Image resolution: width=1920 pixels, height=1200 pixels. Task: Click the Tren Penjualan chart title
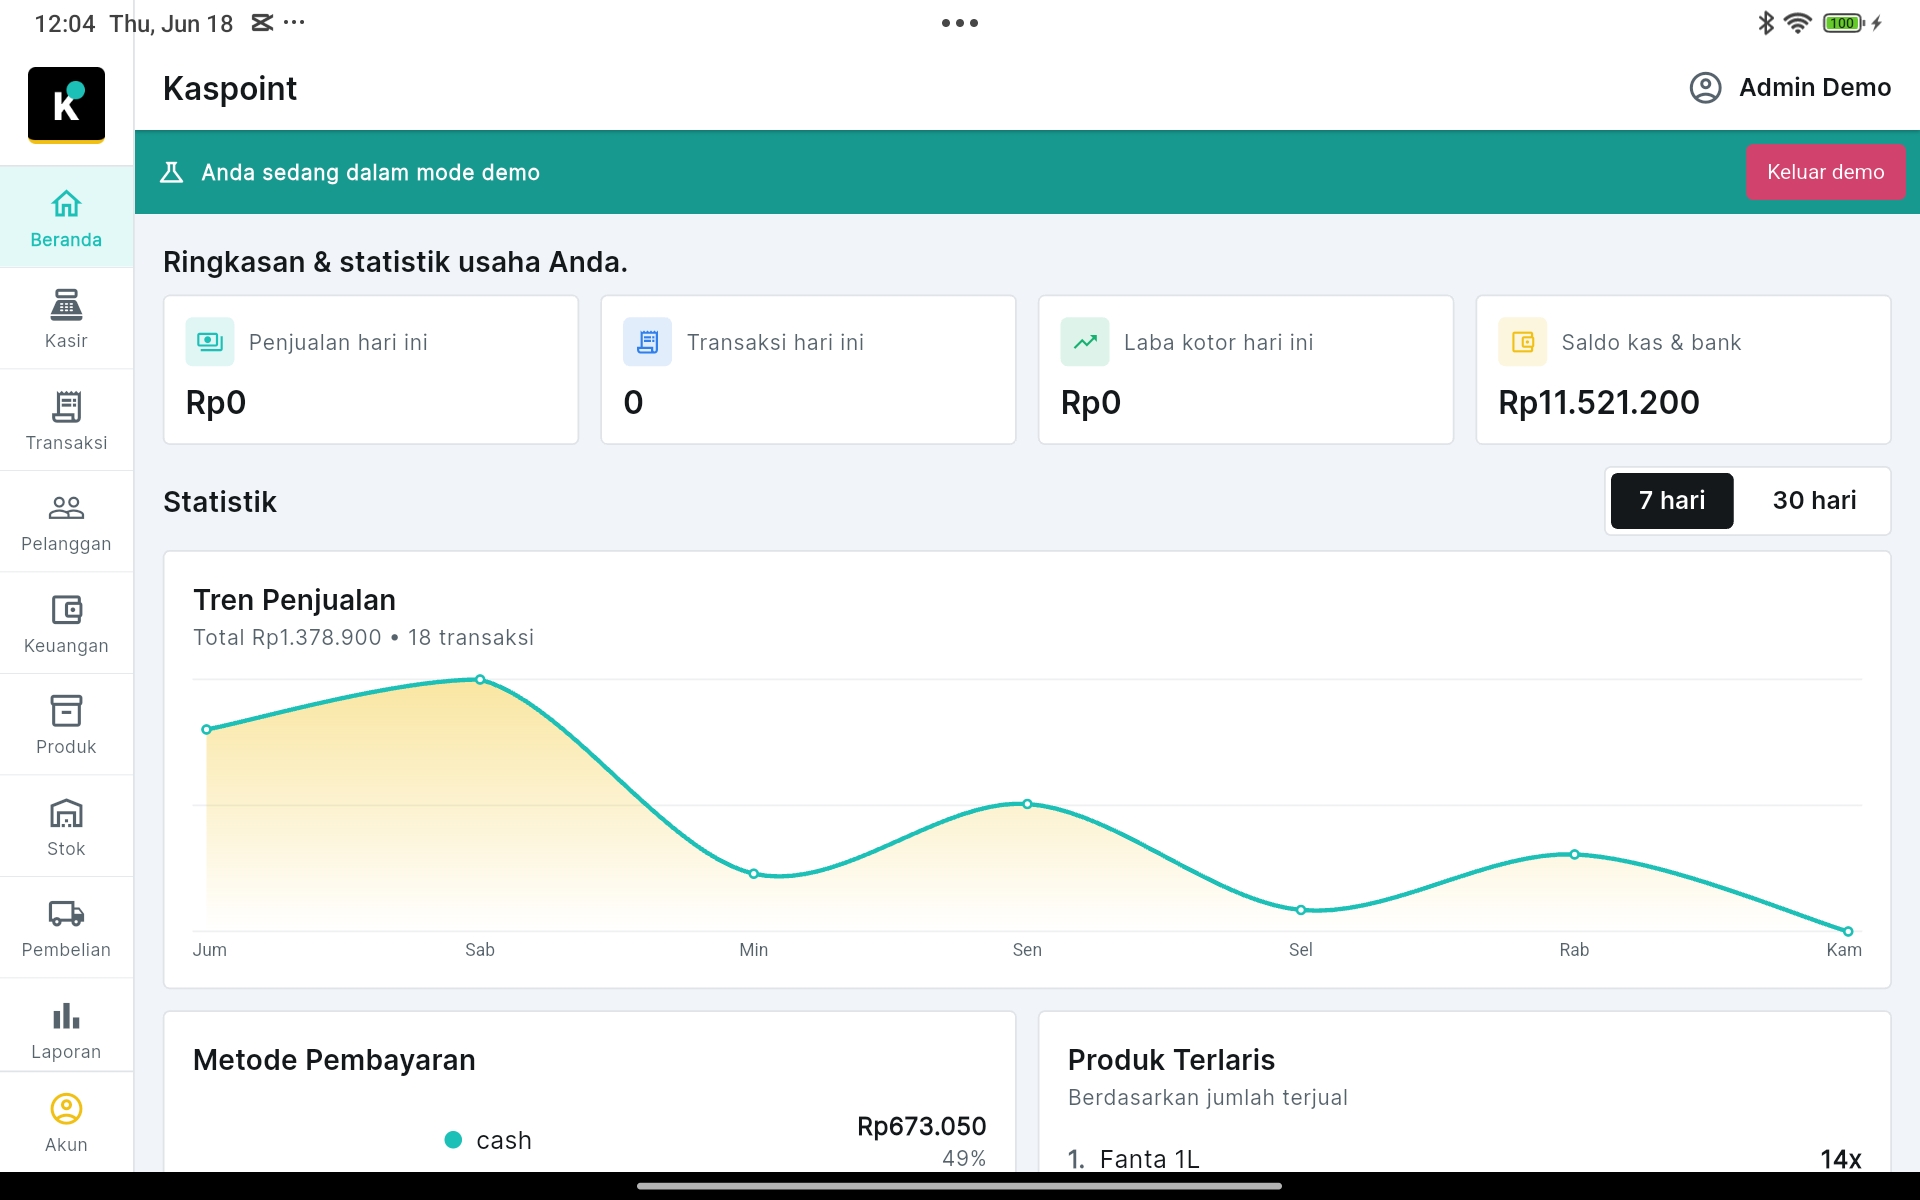tap(294, 600)
